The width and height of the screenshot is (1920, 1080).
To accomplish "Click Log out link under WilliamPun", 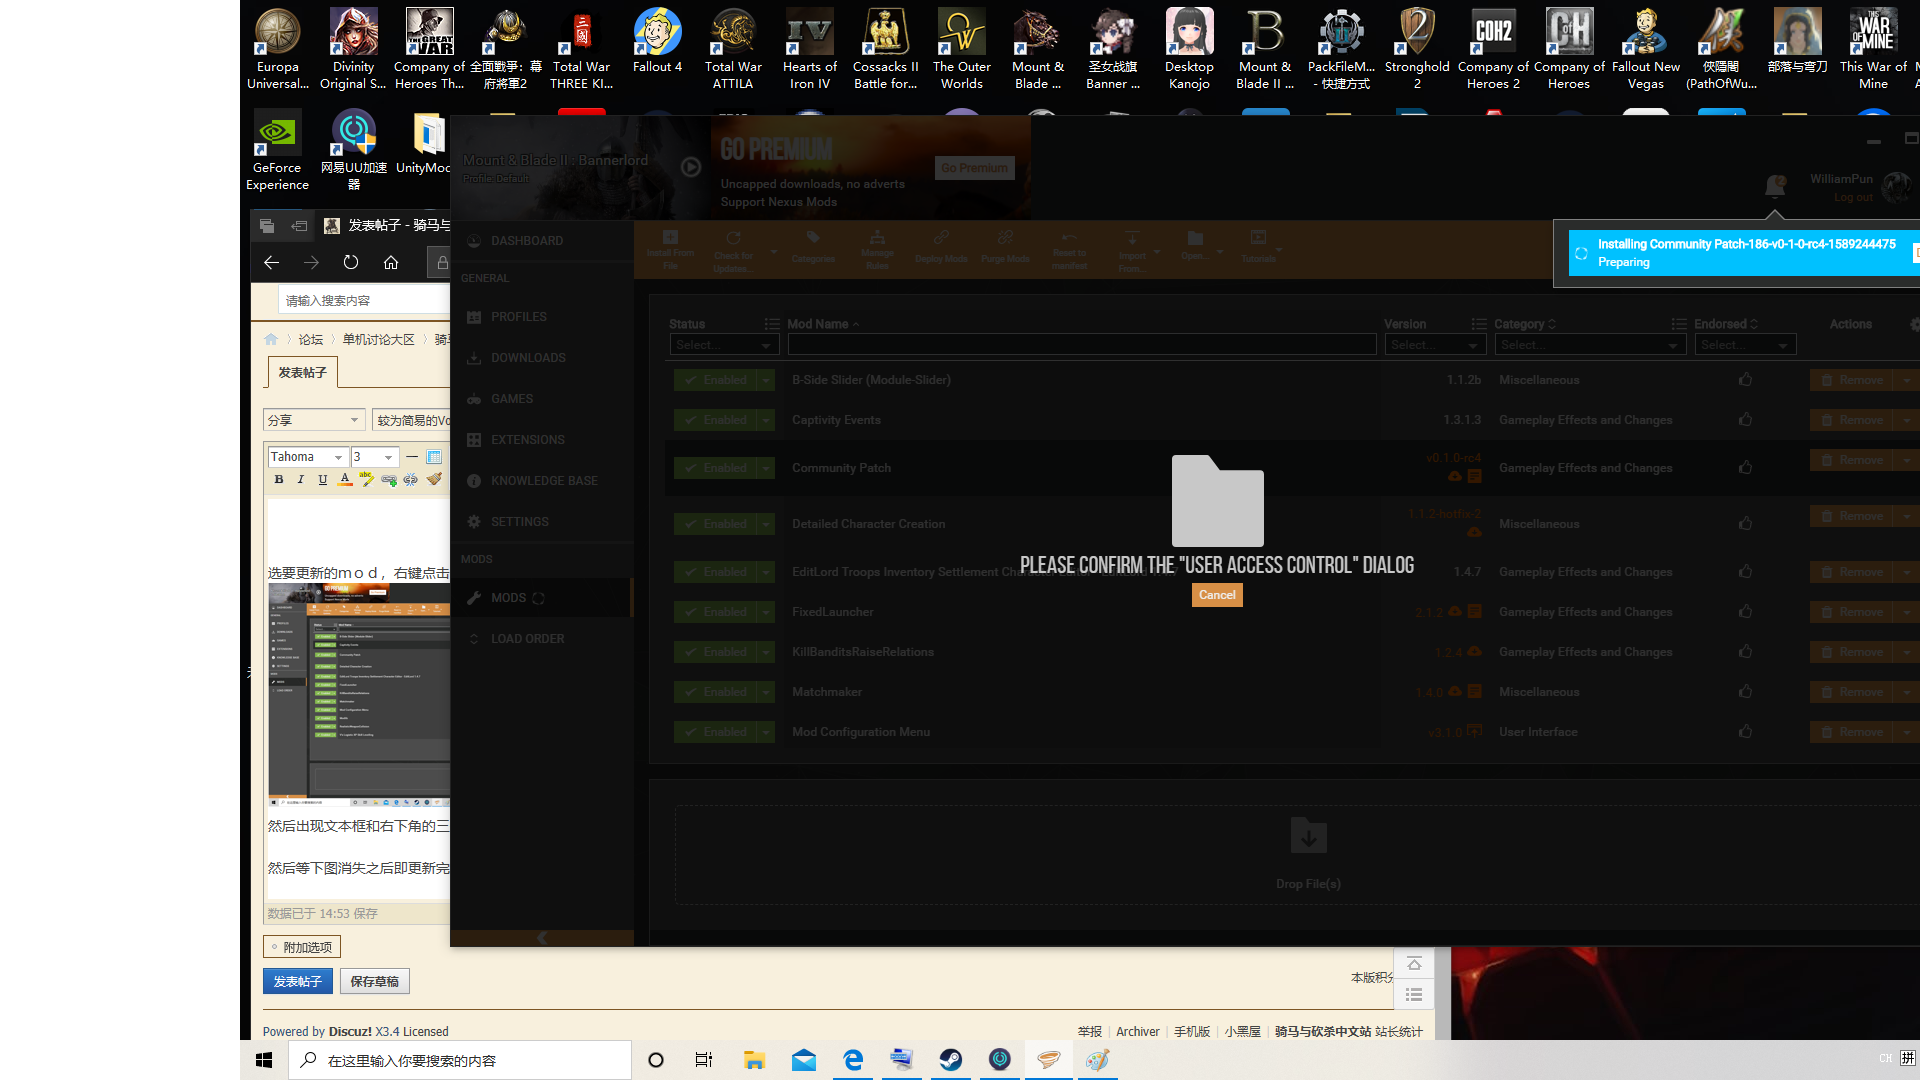I will tap(1853, 198).
